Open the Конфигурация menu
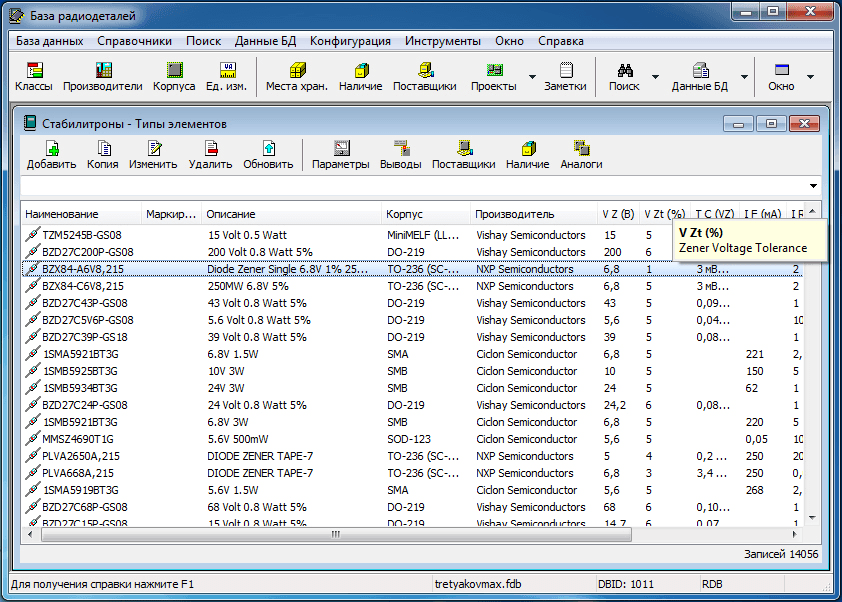This screenshot has height=602, width=842. tap(350, 41)
